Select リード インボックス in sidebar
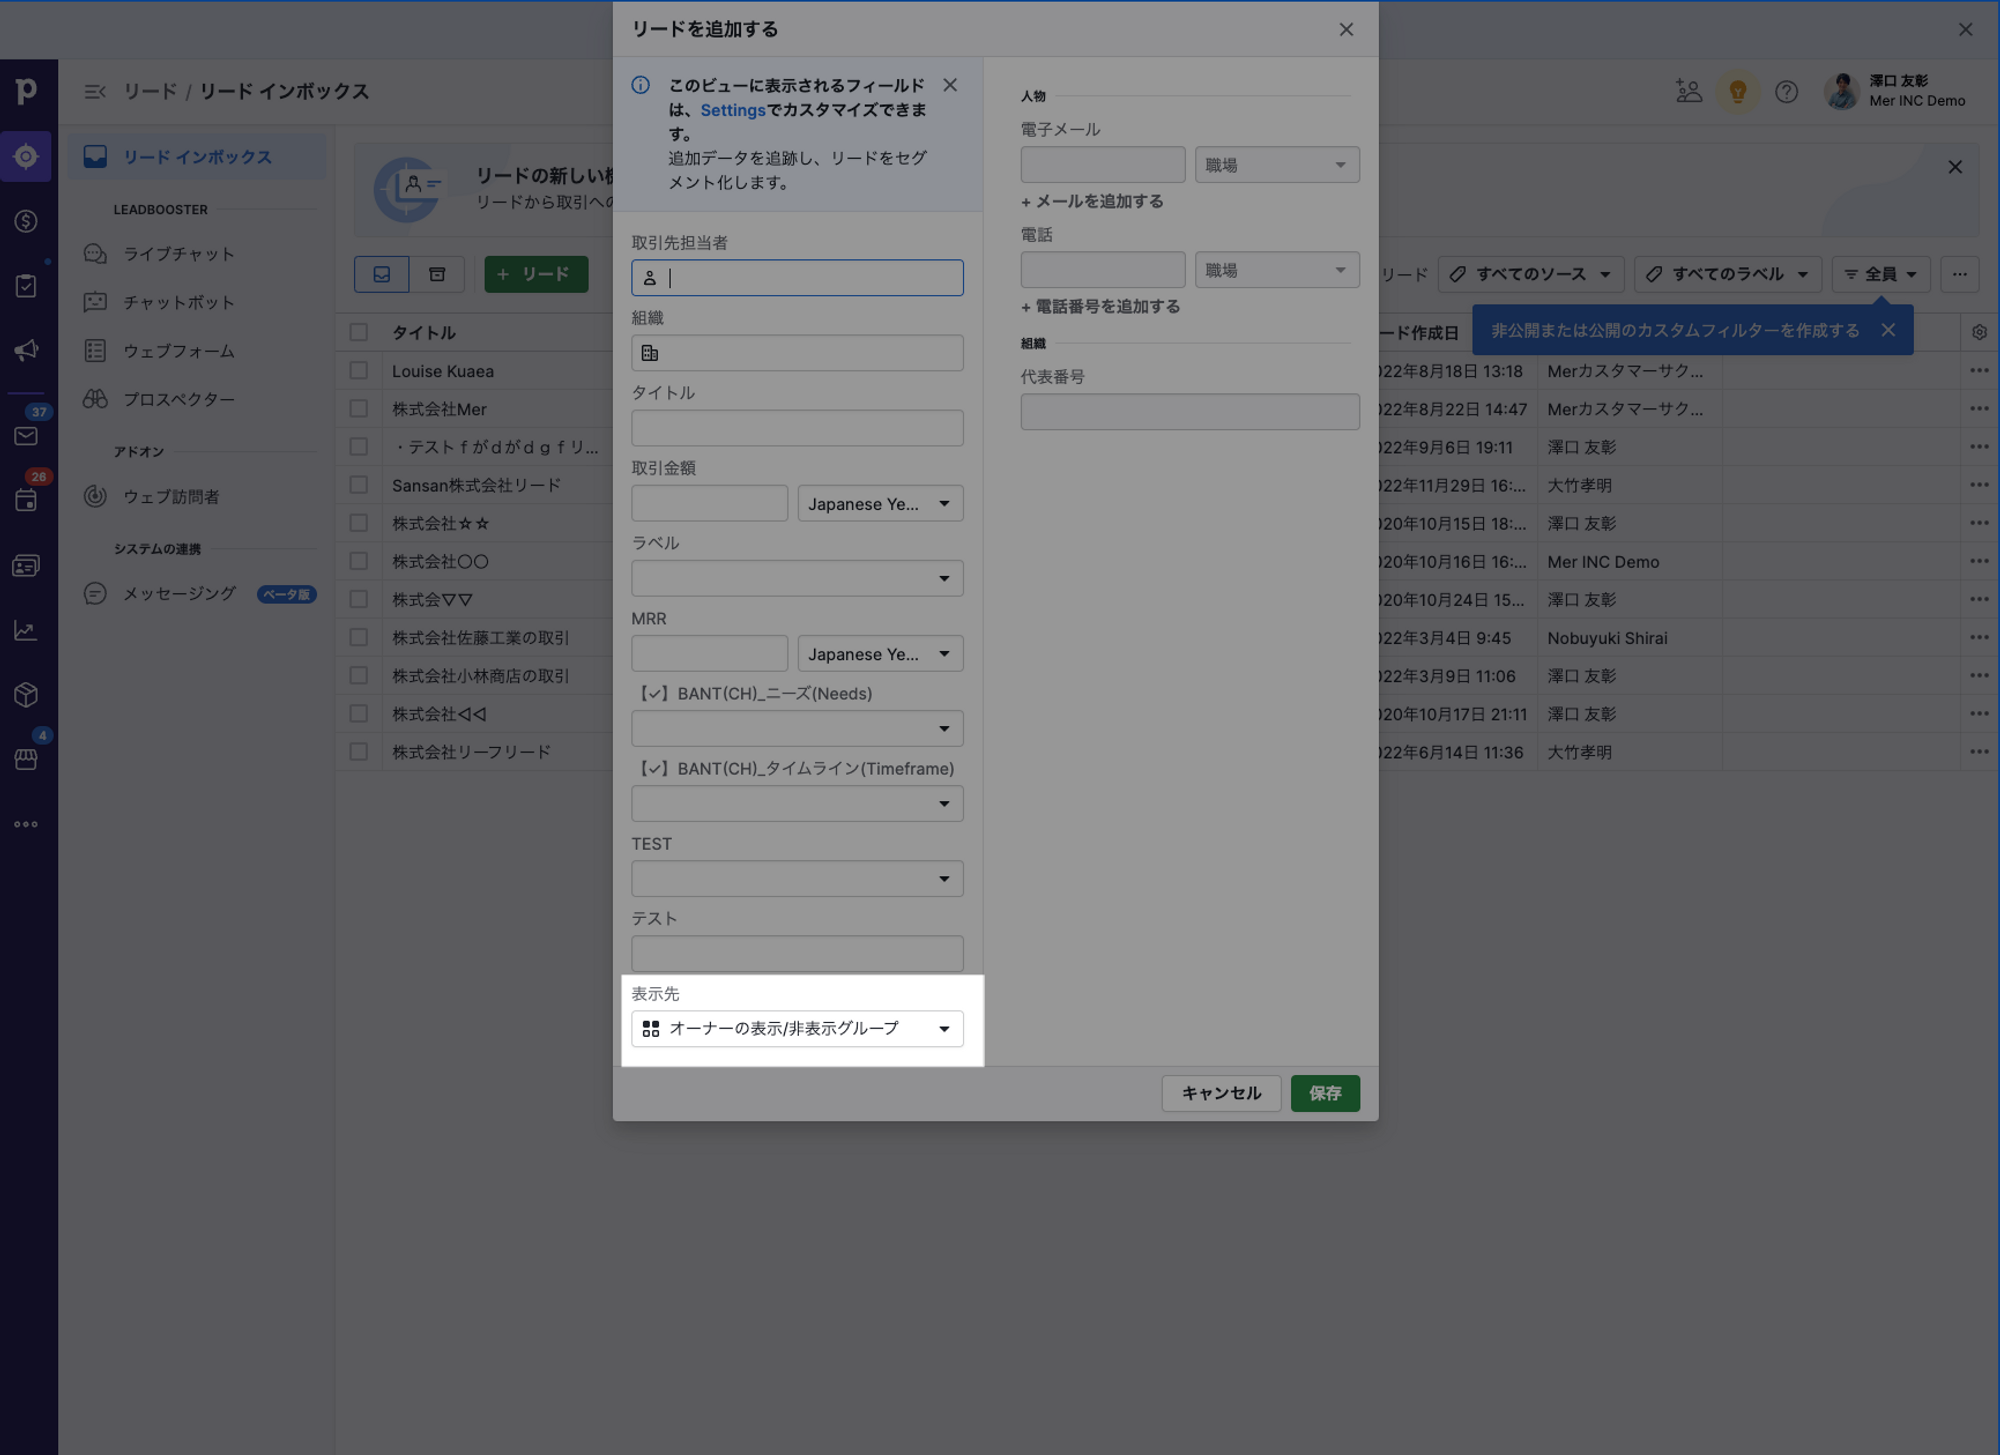Viewport: 2000px width, 1455px height. click(x=197, y=157)
